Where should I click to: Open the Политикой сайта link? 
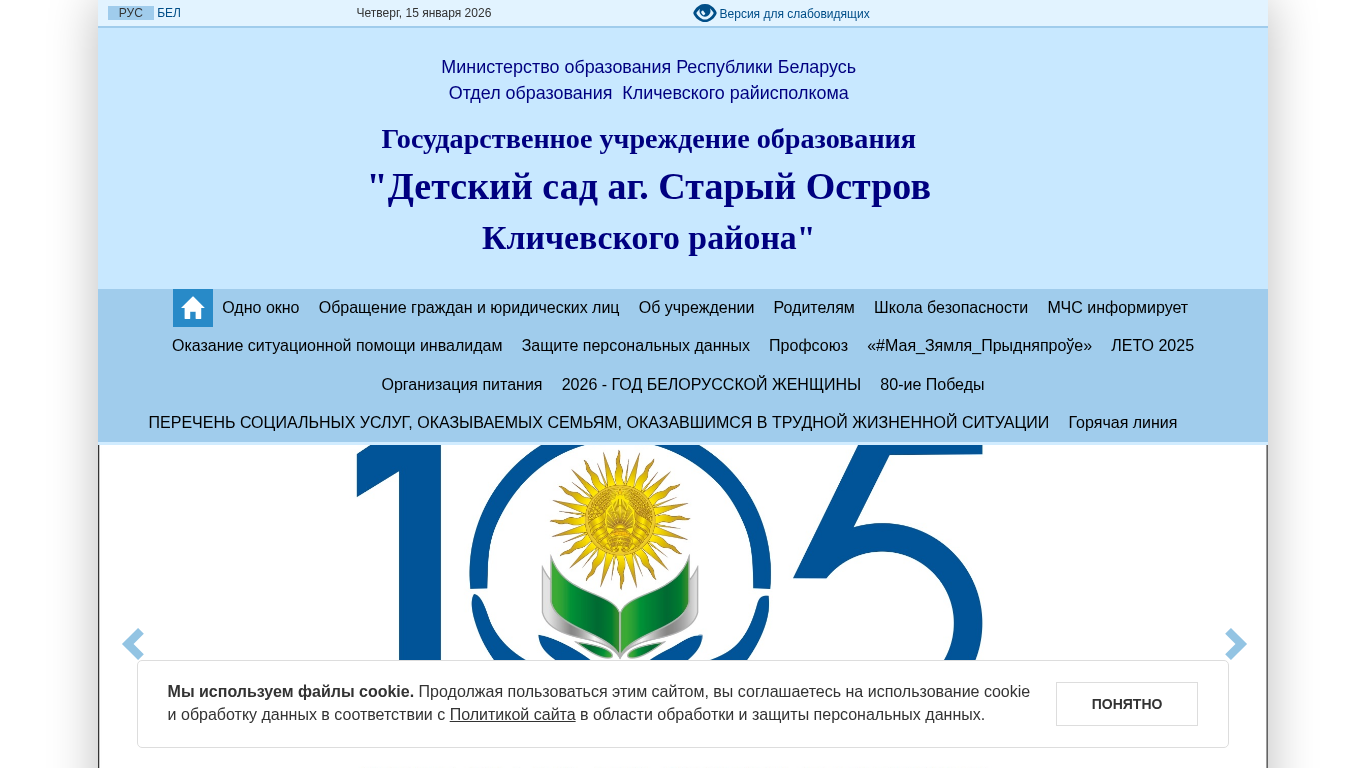(x=513, y=715)
